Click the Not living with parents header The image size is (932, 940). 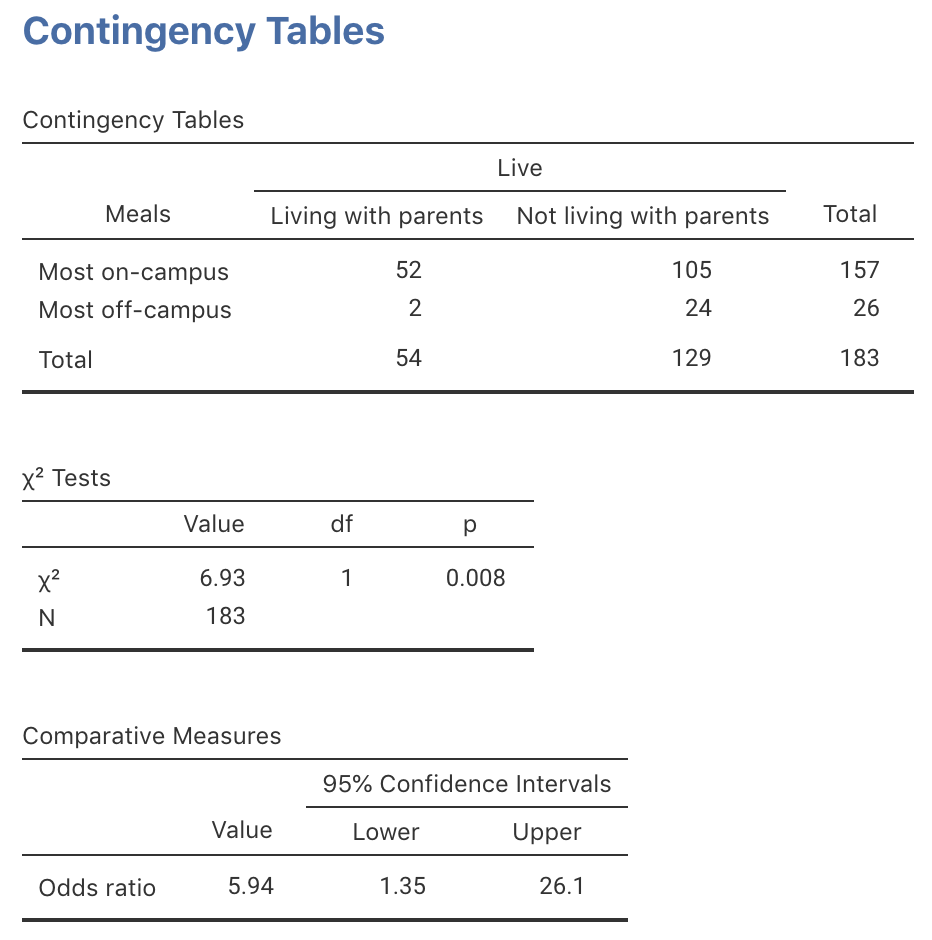[642, 216]
